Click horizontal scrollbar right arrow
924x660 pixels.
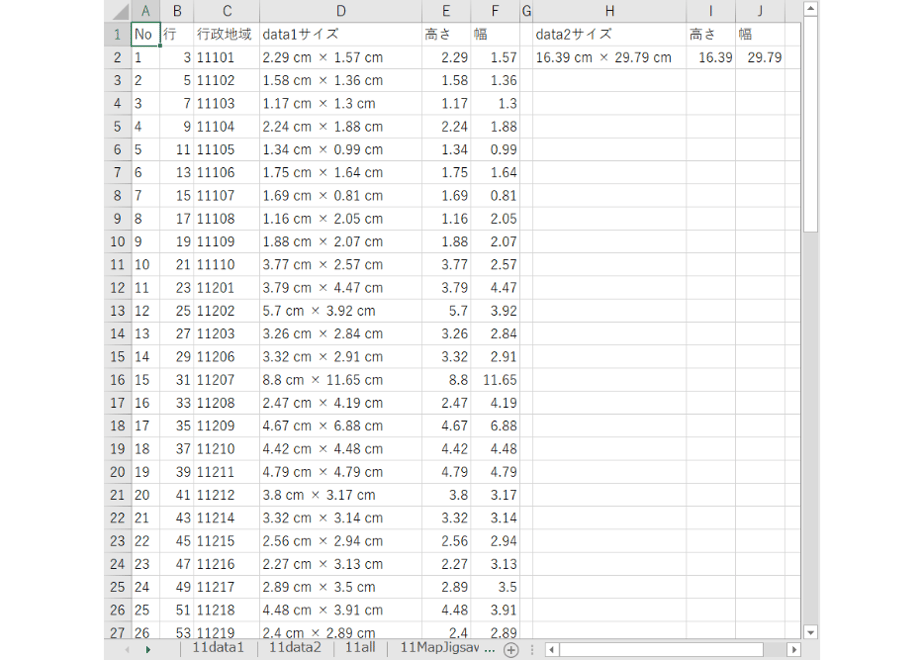[793, 649]
